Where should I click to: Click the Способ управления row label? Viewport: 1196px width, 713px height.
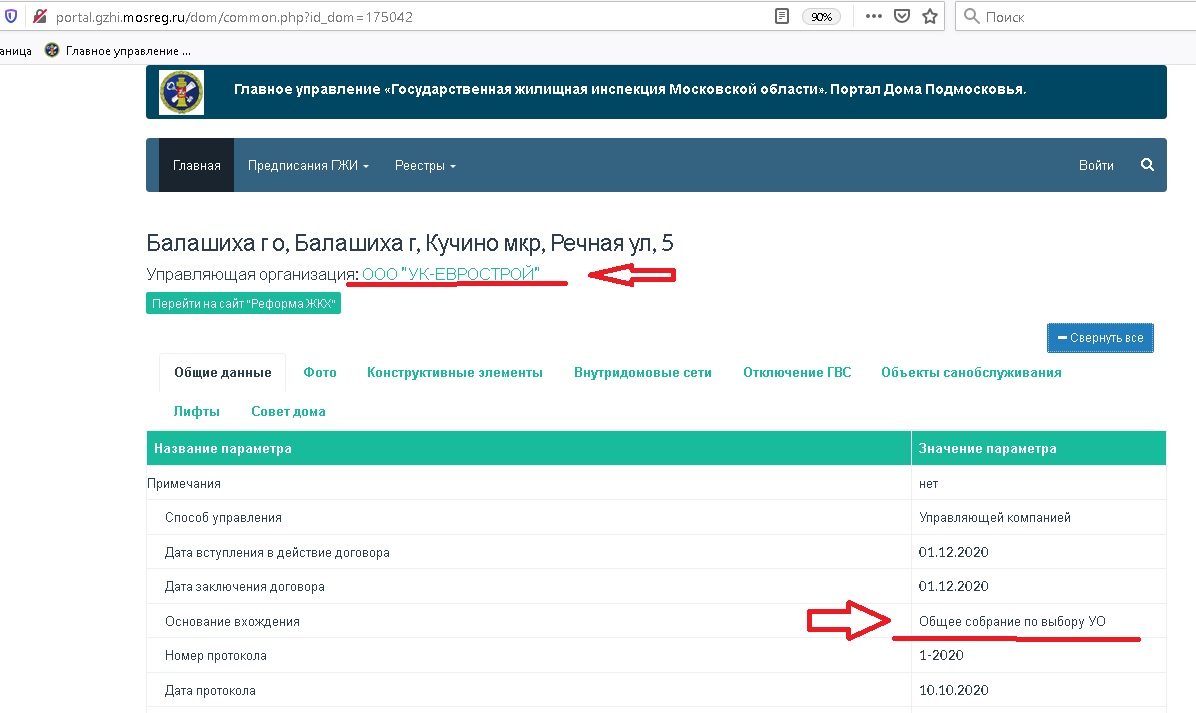coord(223,518)
